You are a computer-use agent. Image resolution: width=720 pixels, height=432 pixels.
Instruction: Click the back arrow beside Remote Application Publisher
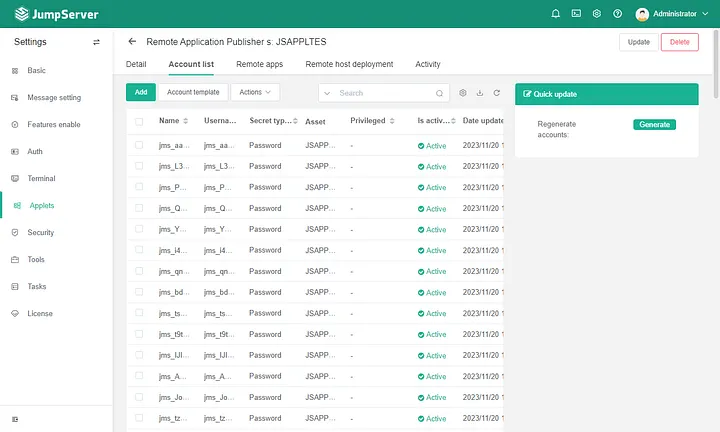(x=132, y=41)
